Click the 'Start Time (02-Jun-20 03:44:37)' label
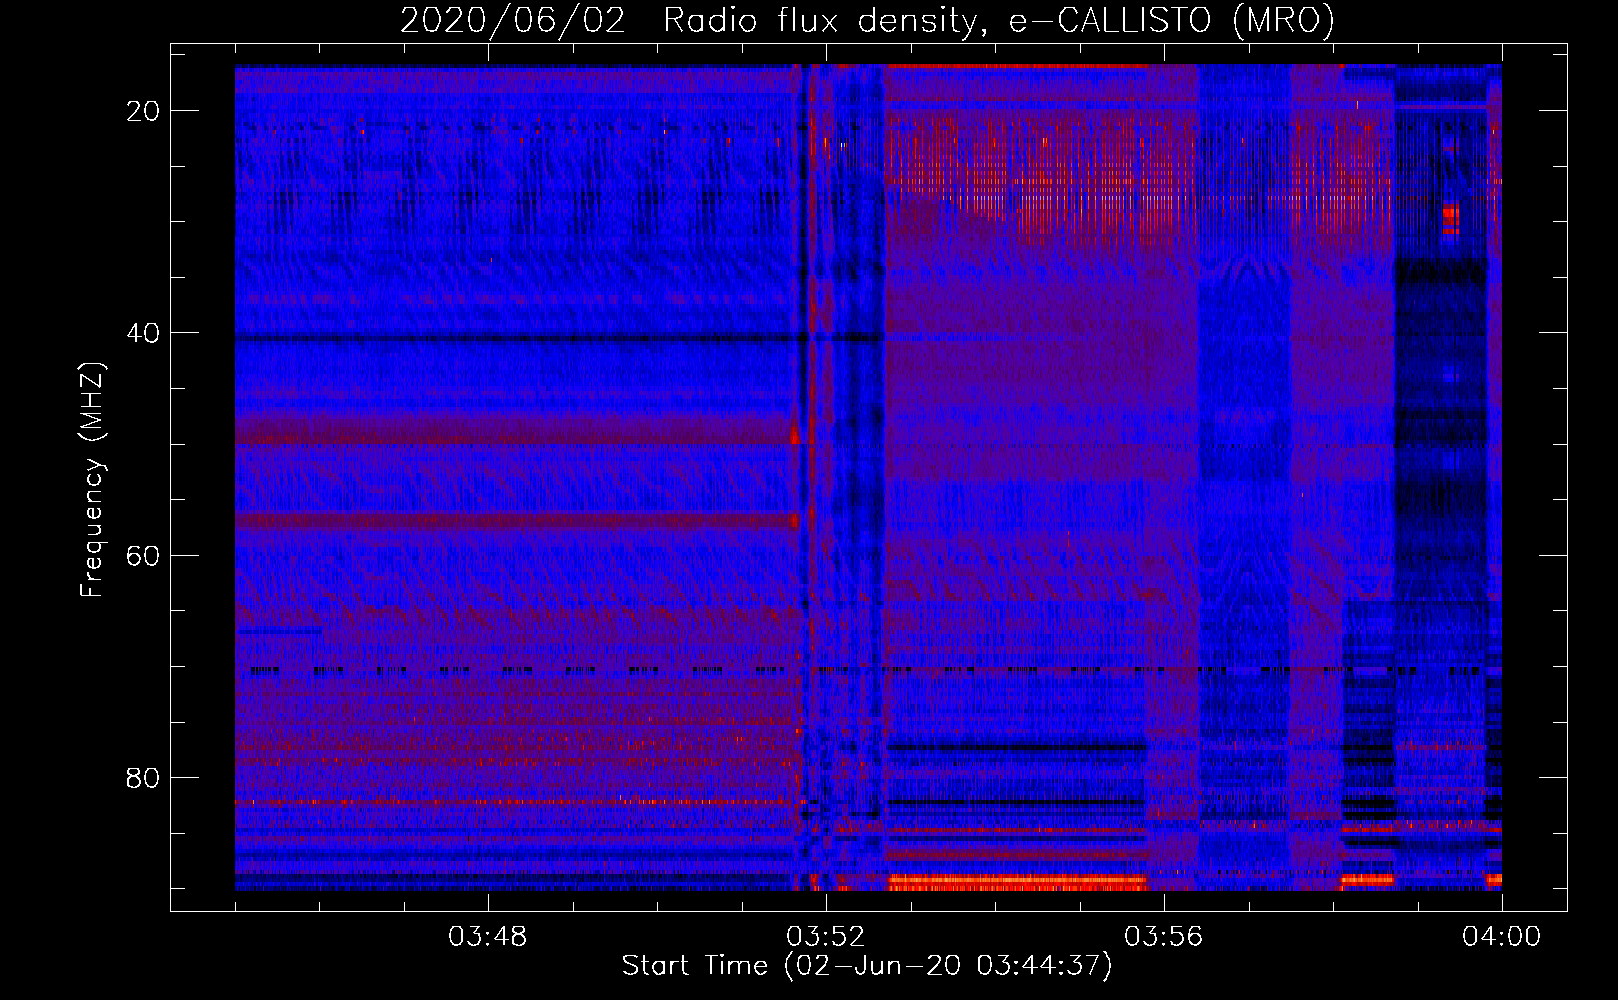1618x1000 pixels. pos(867,966)
